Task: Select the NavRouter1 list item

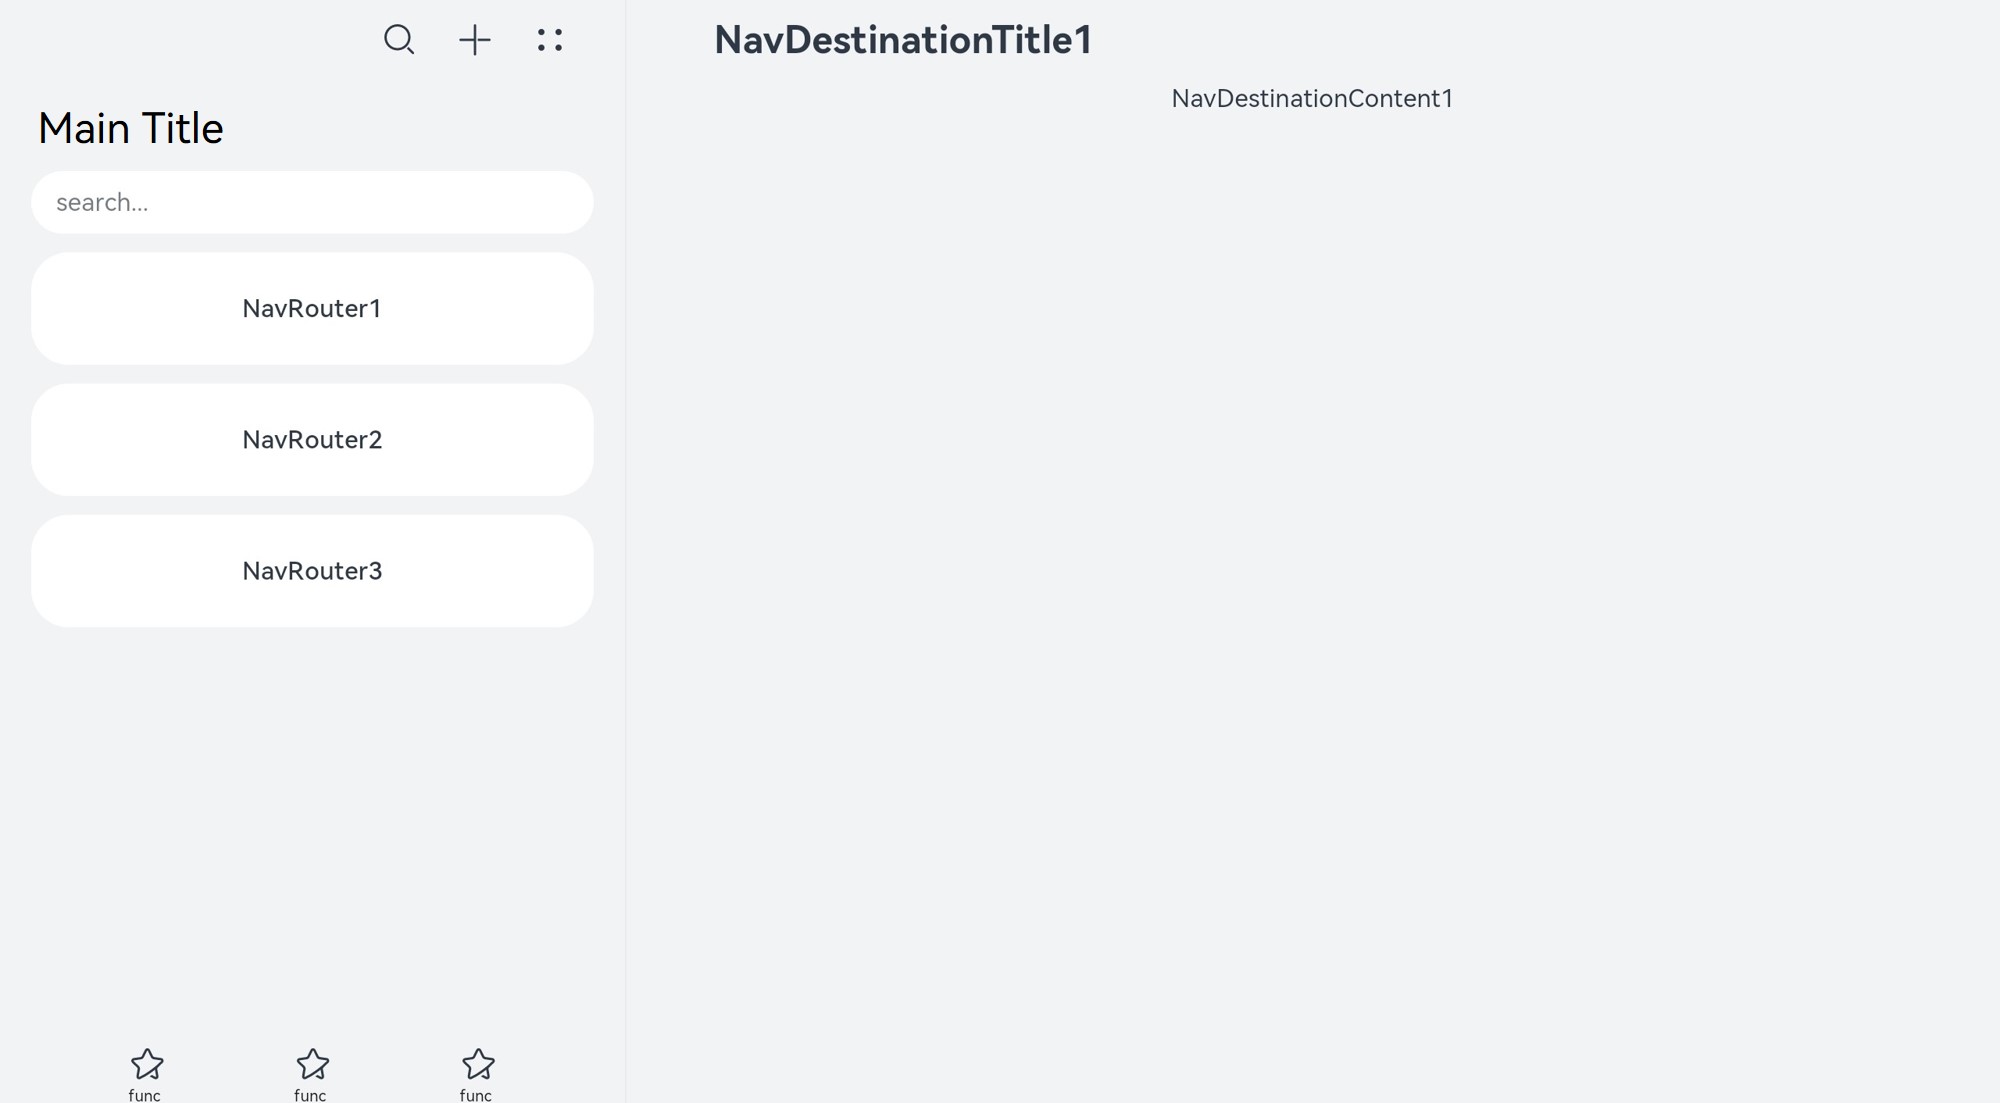Action: click(311, 307)
